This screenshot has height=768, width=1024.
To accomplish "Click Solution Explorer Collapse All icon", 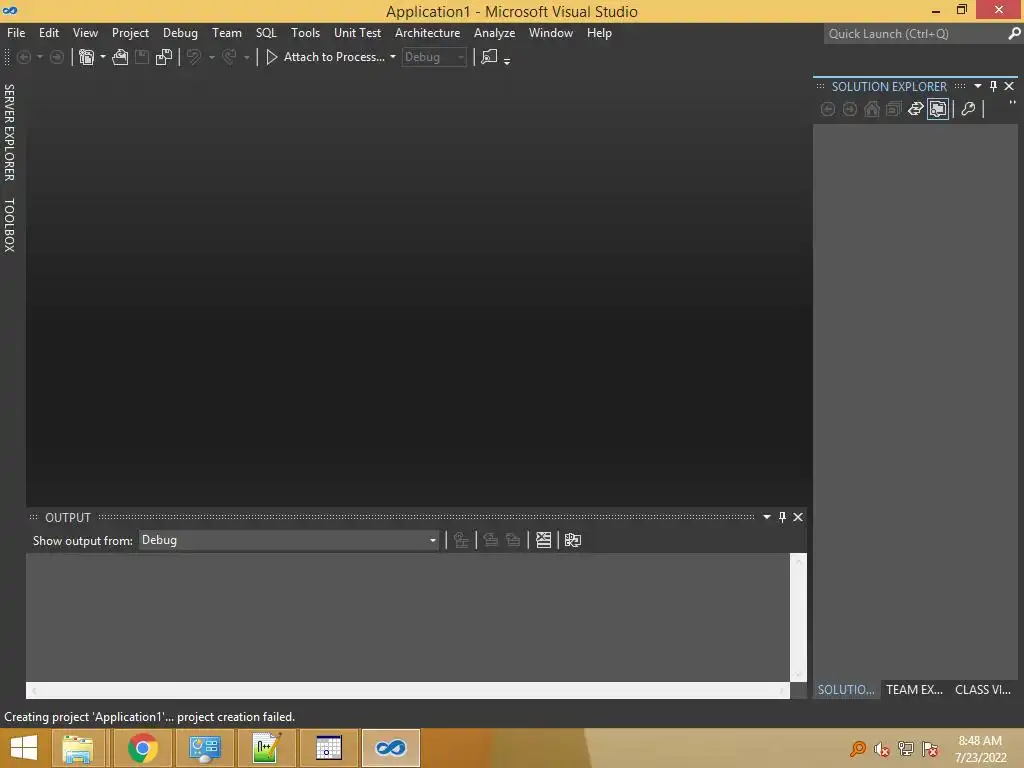I will [893, 109].
